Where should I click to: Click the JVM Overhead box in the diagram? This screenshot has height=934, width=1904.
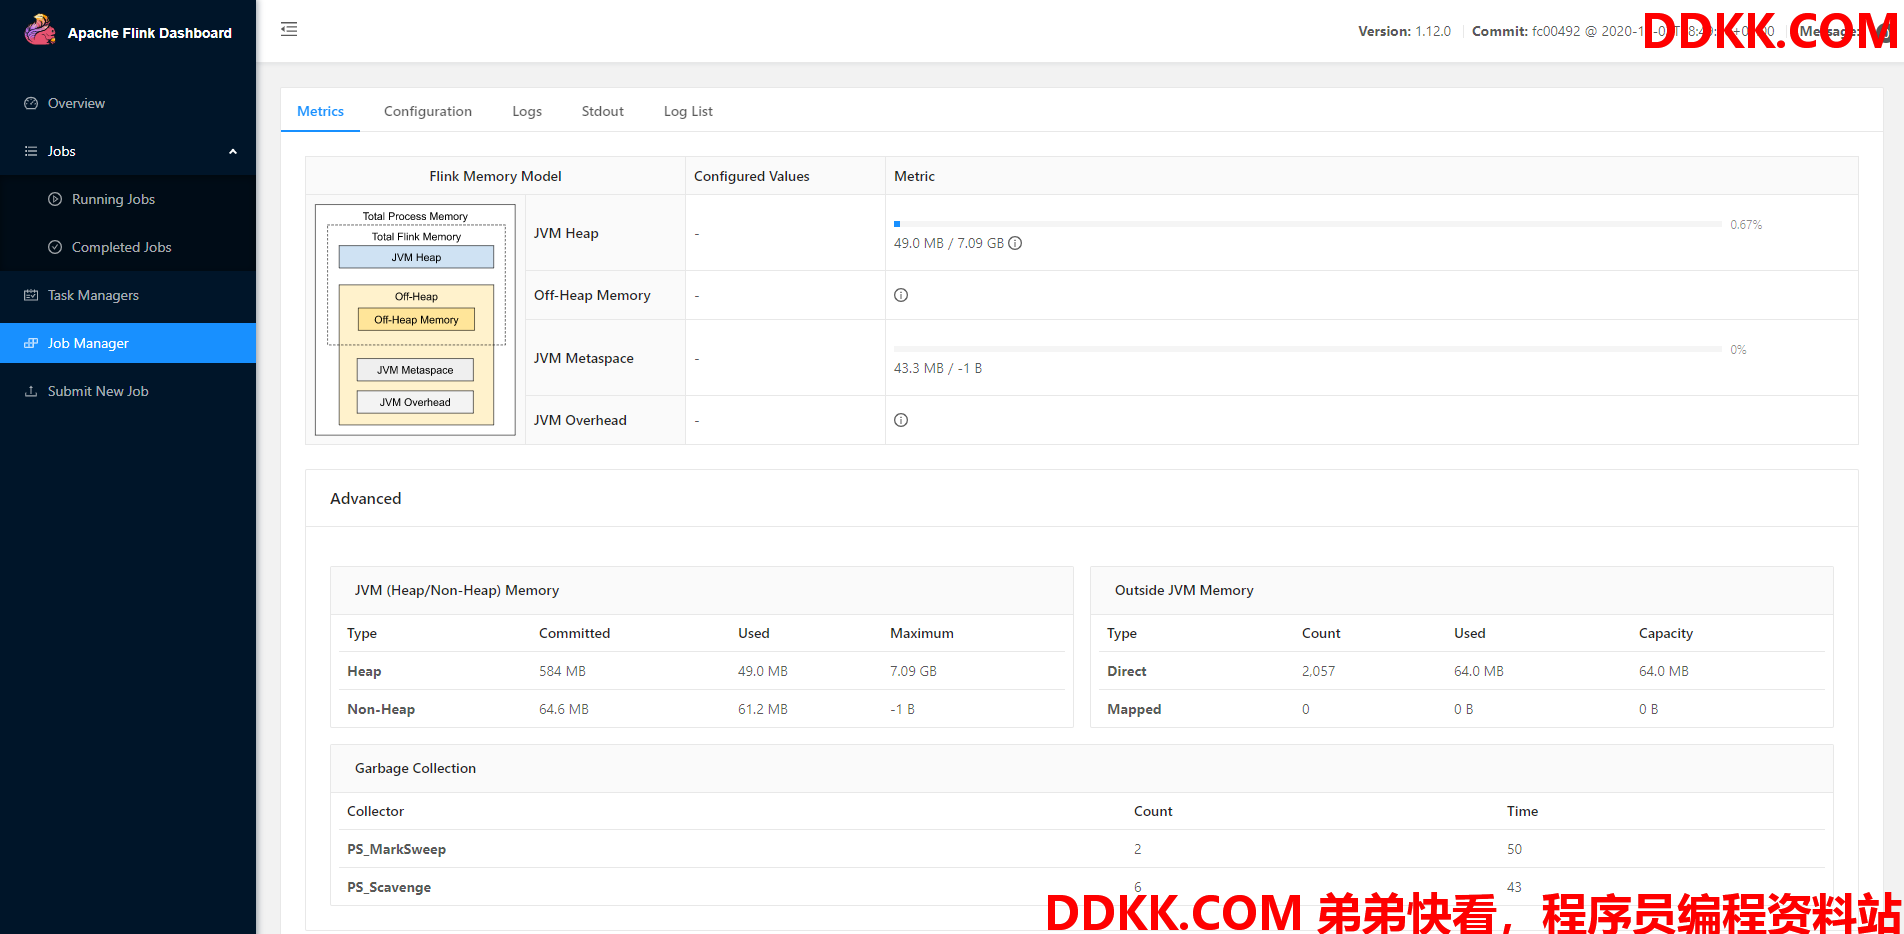(x=415, y=402)
